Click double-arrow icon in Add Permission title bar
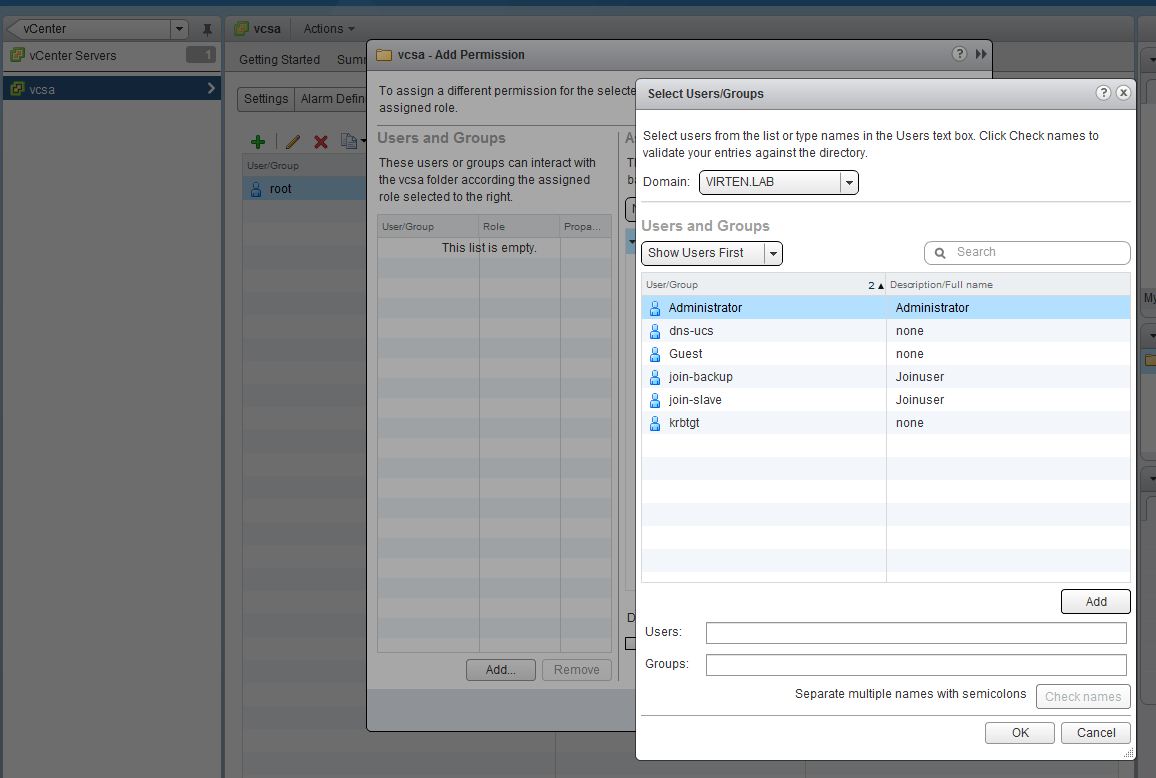The height and width of the screenshot is (778, 1156). pyautogui.click(x=981, y=54)
